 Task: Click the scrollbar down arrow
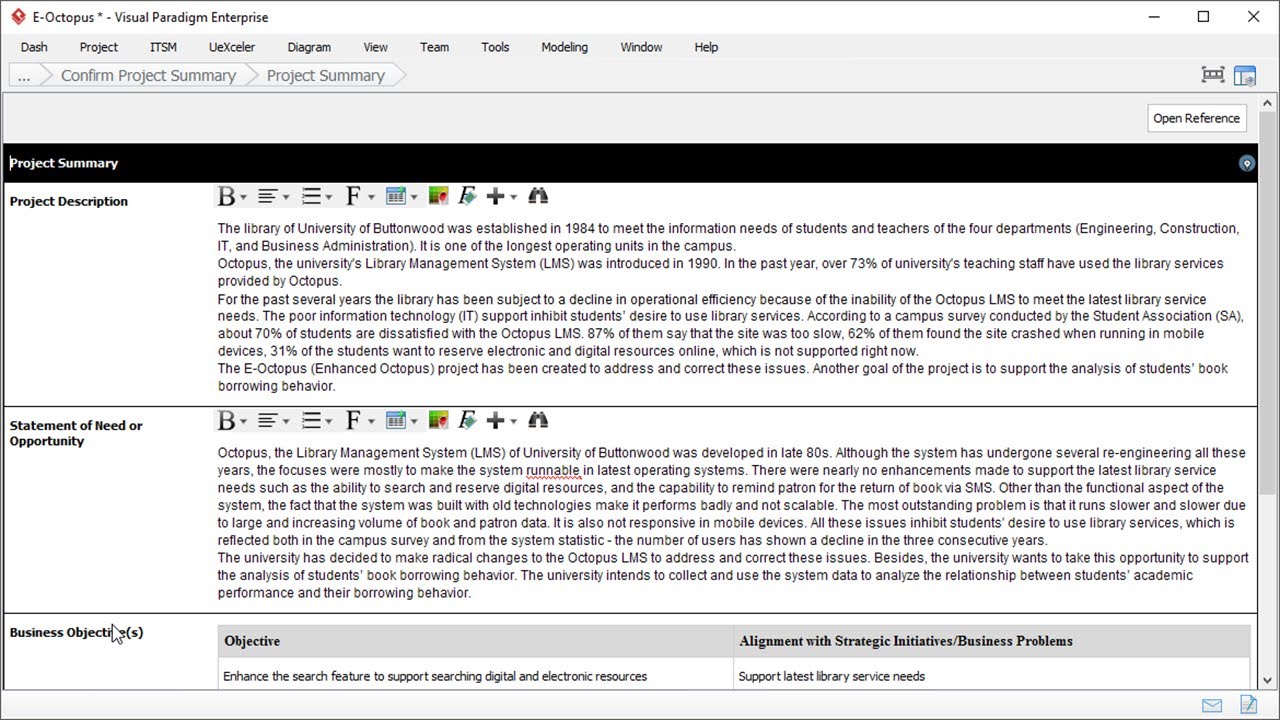pyautogui.click(x=1268, y=680)
